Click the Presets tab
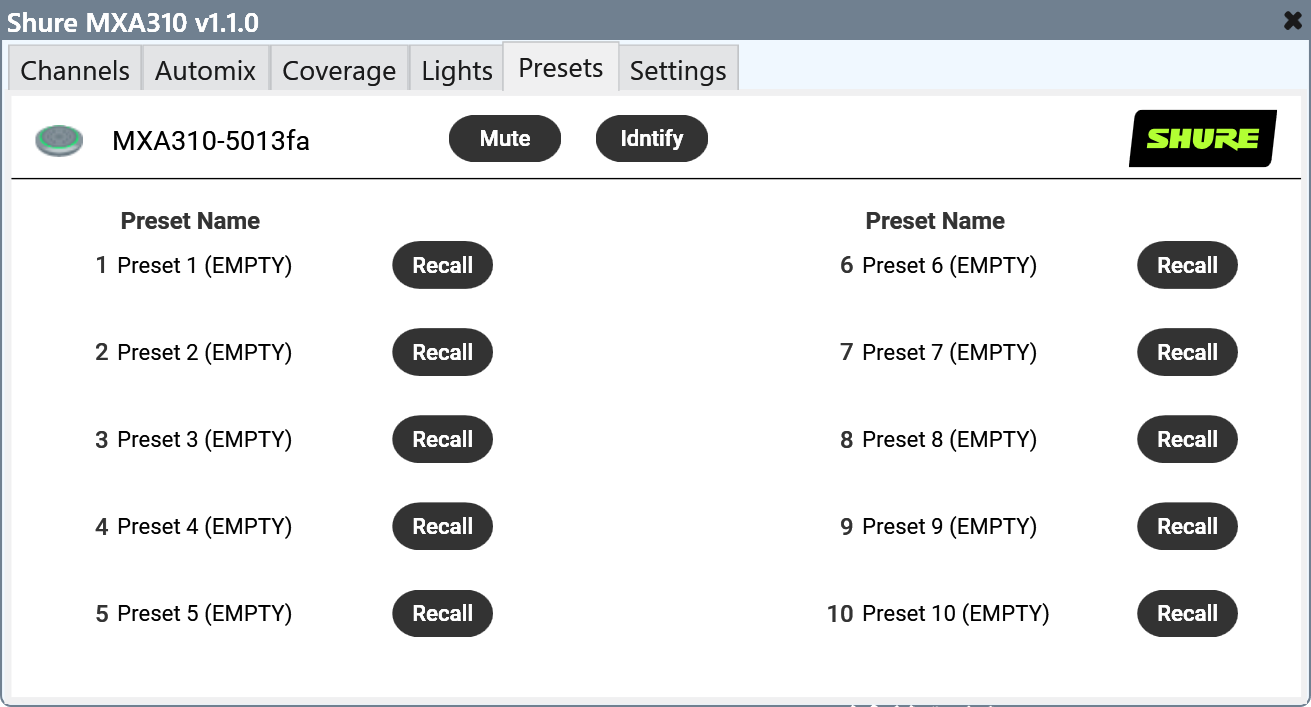Screen dimensions: 1311x707 click(x=561, y=68)
